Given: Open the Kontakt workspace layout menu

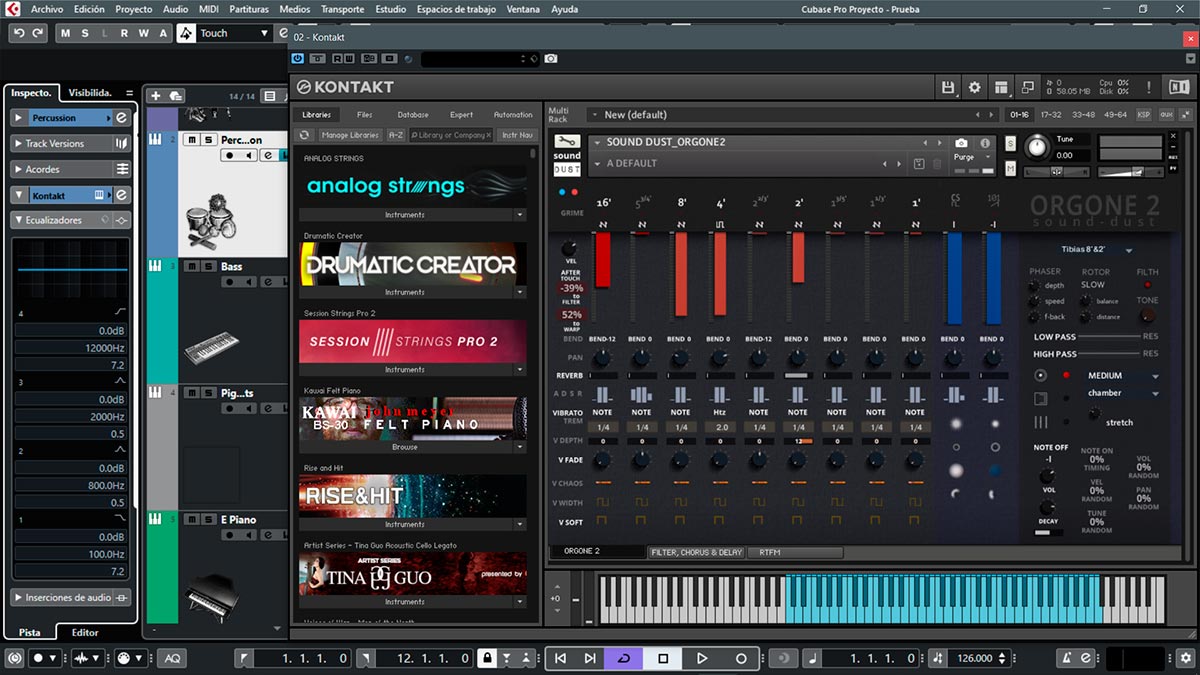Looking at the screenshot, I should click(x=1002, y=88).
